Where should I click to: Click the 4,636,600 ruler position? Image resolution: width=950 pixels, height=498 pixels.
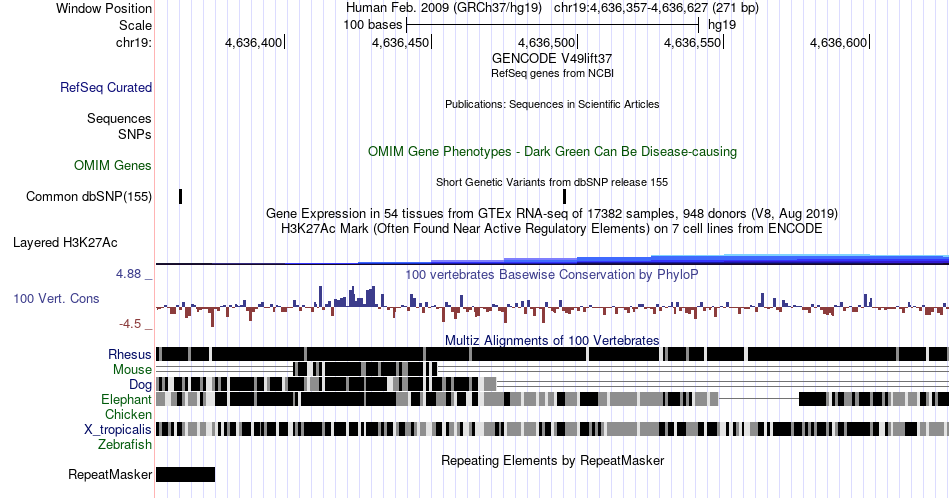tap(839, 42)
